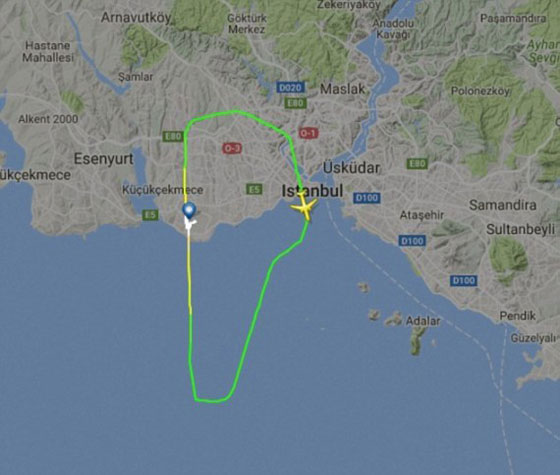
Task: Click the Adalar islands label
Action: (x=423, y=321)
